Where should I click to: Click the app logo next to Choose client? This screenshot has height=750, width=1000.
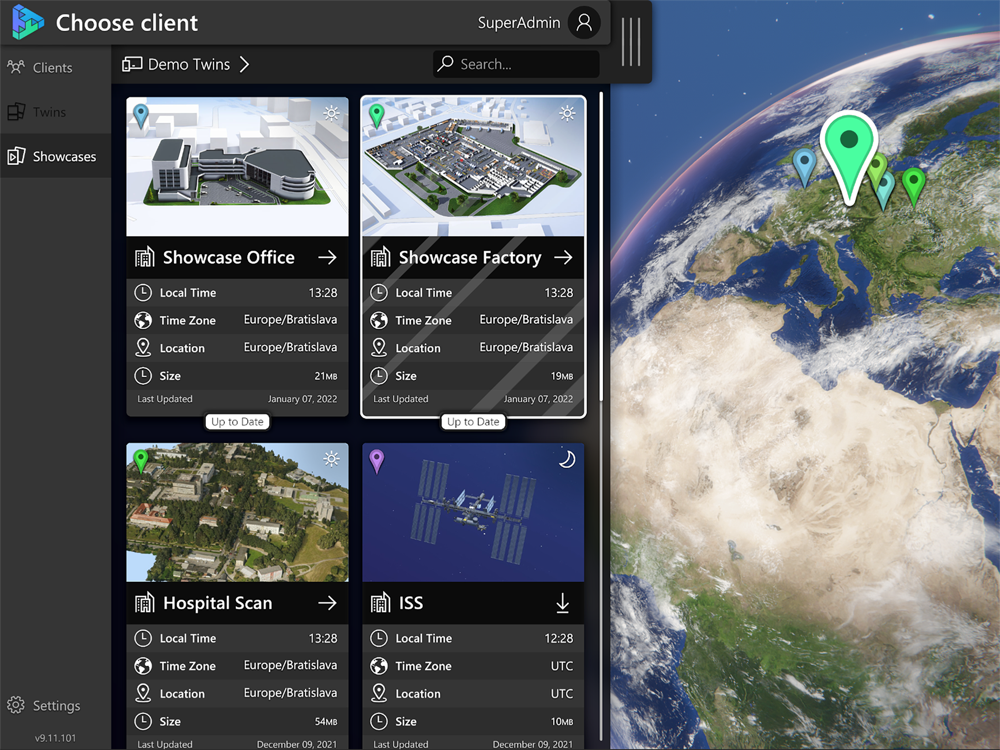click(x=28, y=22)
